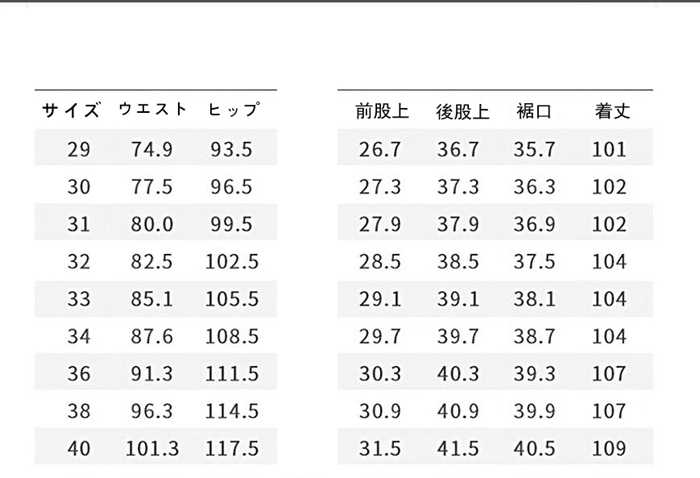Select the front rise value 26.7
The width and height of the screenshot is (700, 478).
click(x=379, y=150)
